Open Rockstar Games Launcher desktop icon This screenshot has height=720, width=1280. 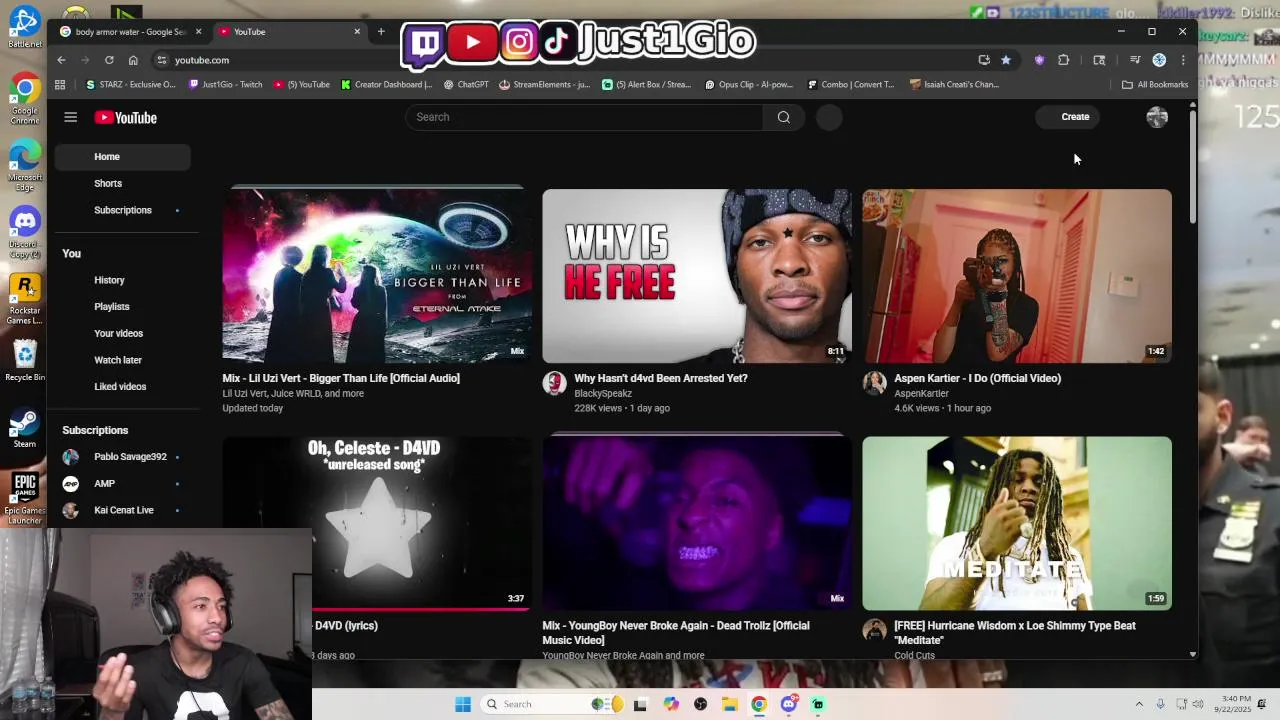tap(25, 300)
